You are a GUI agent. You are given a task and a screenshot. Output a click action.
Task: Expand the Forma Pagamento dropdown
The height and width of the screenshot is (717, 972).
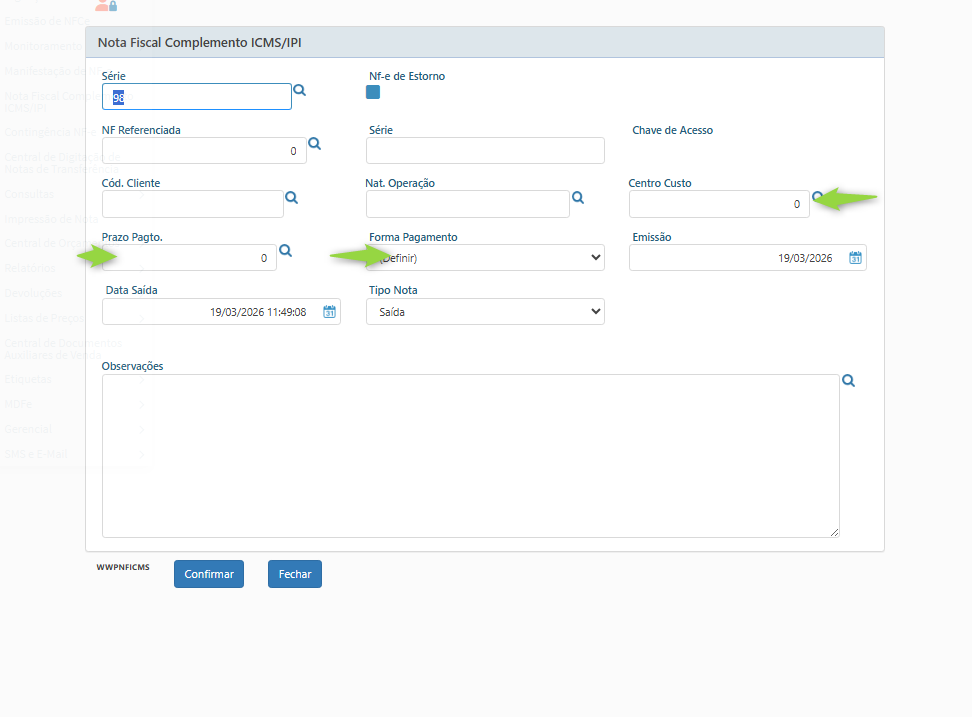(x=485, y=258)
